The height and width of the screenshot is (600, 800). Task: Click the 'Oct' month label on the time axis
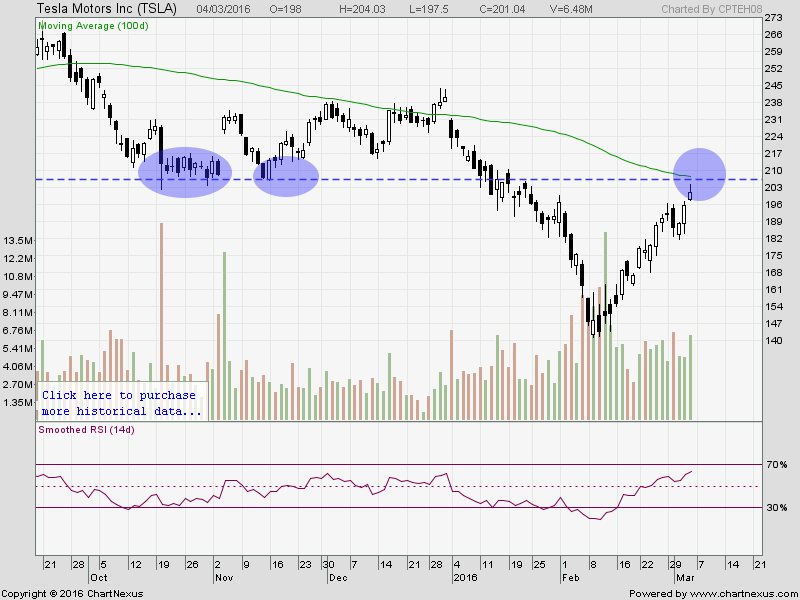click(98, 578)
